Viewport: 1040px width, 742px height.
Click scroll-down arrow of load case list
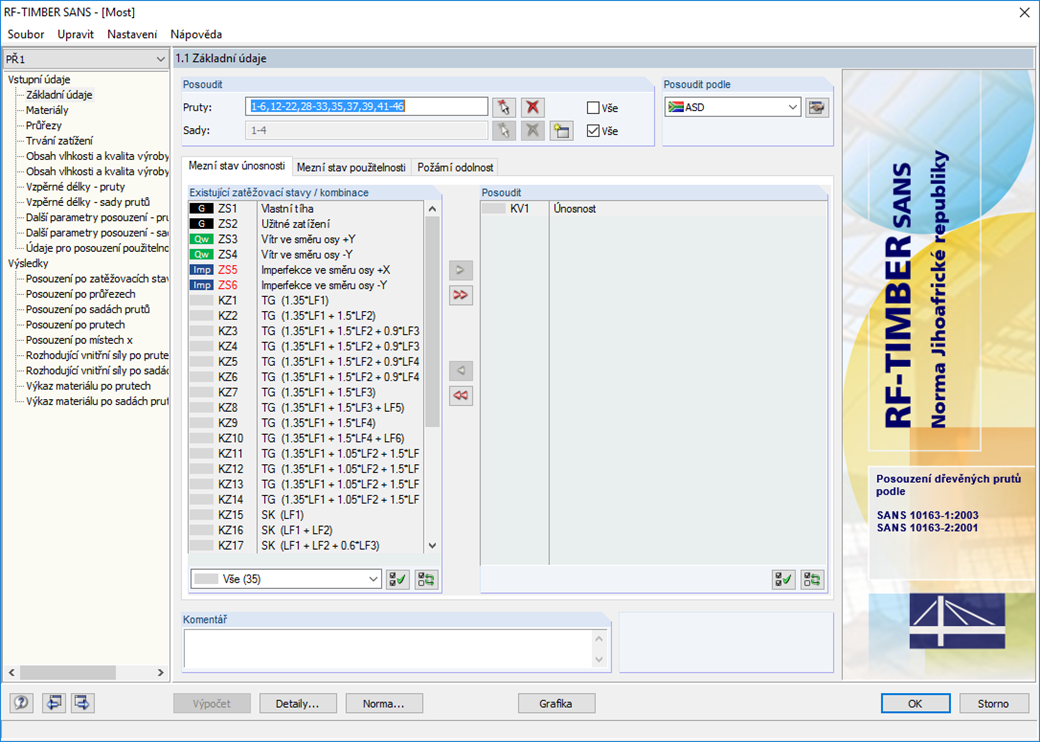coord(432,546)
